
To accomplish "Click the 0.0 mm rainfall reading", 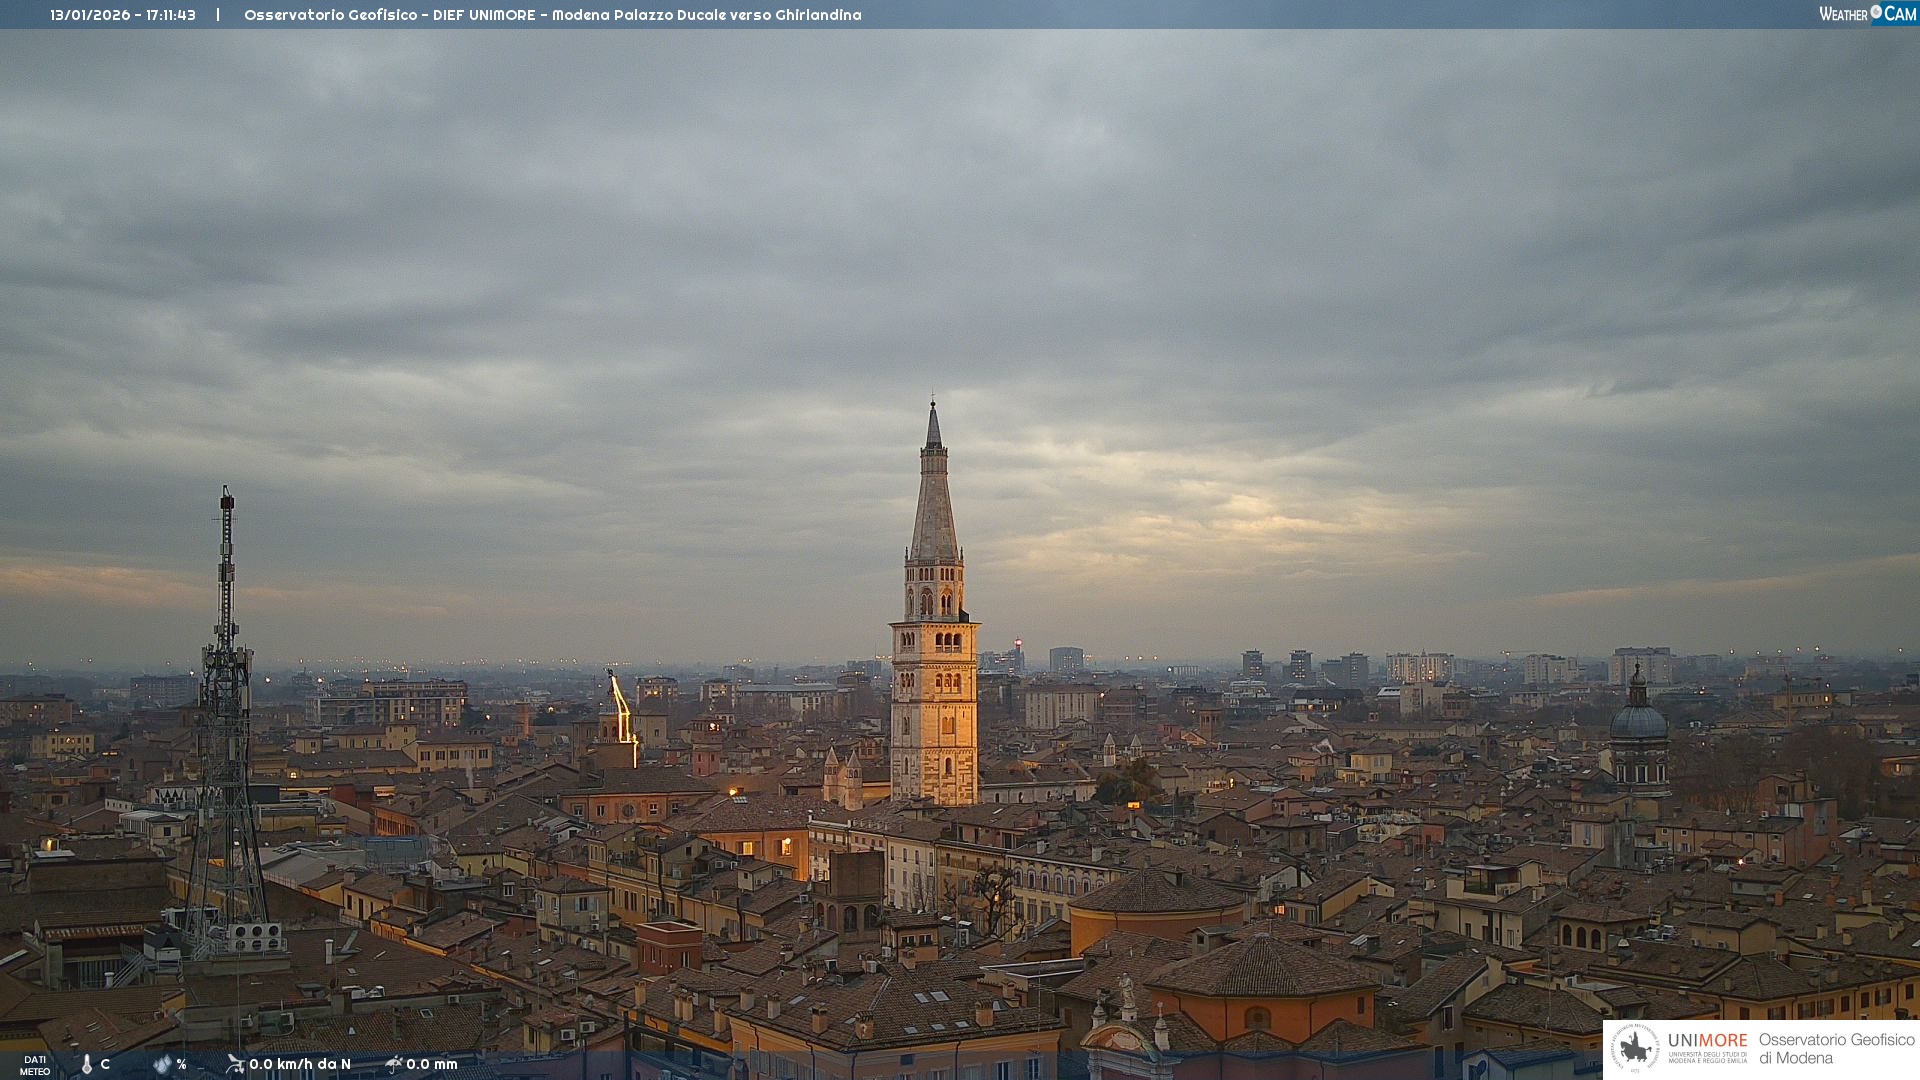I will point(432,1064).
